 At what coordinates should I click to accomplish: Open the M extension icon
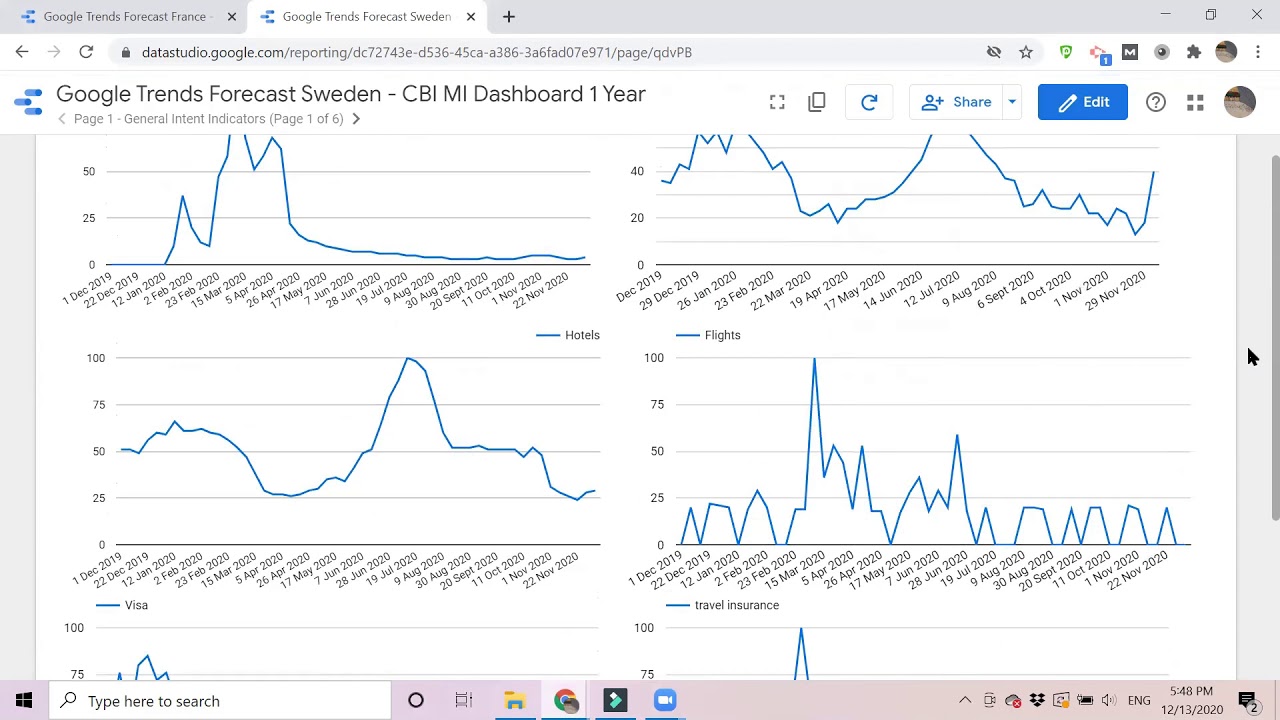click(1130, 52)
